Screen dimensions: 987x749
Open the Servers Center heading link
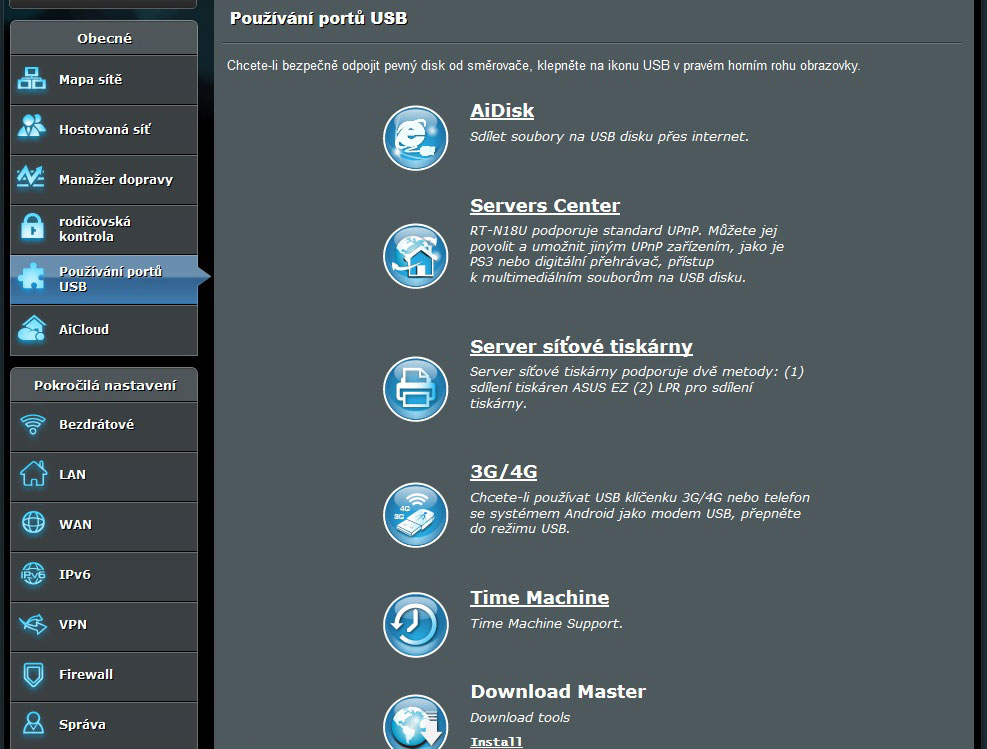click(545, 206)
